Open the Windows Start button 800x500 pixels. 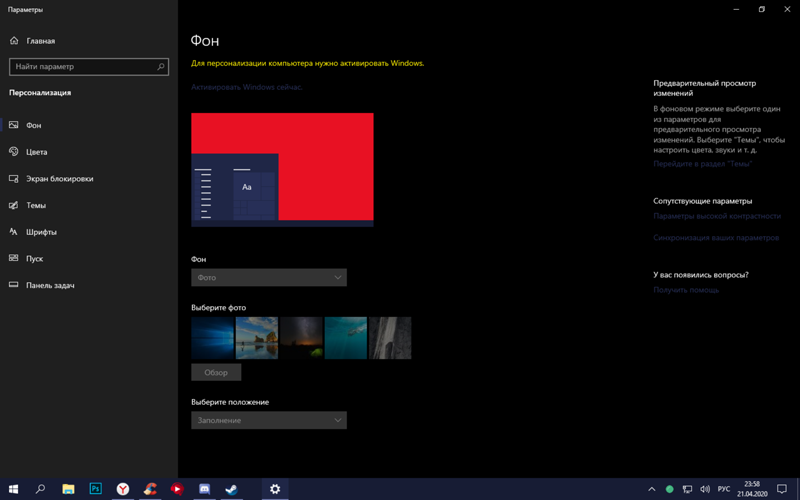pyautogui.click(x=13, y=489)
